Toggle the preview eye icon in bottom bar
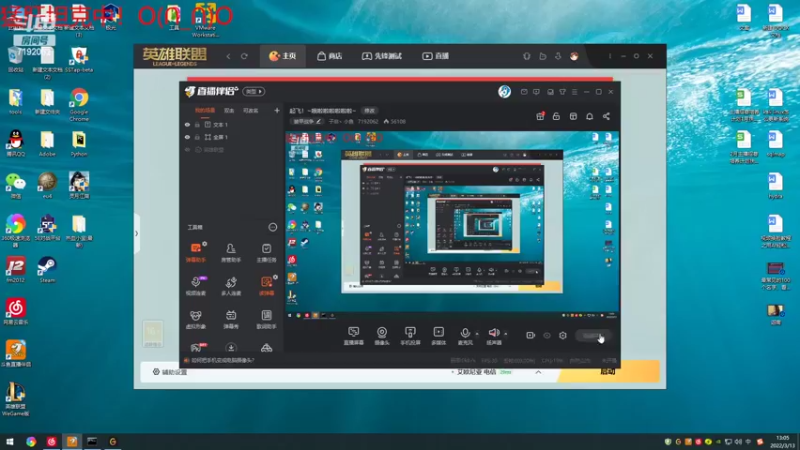The image size is (800, 450). pos(547,335)
